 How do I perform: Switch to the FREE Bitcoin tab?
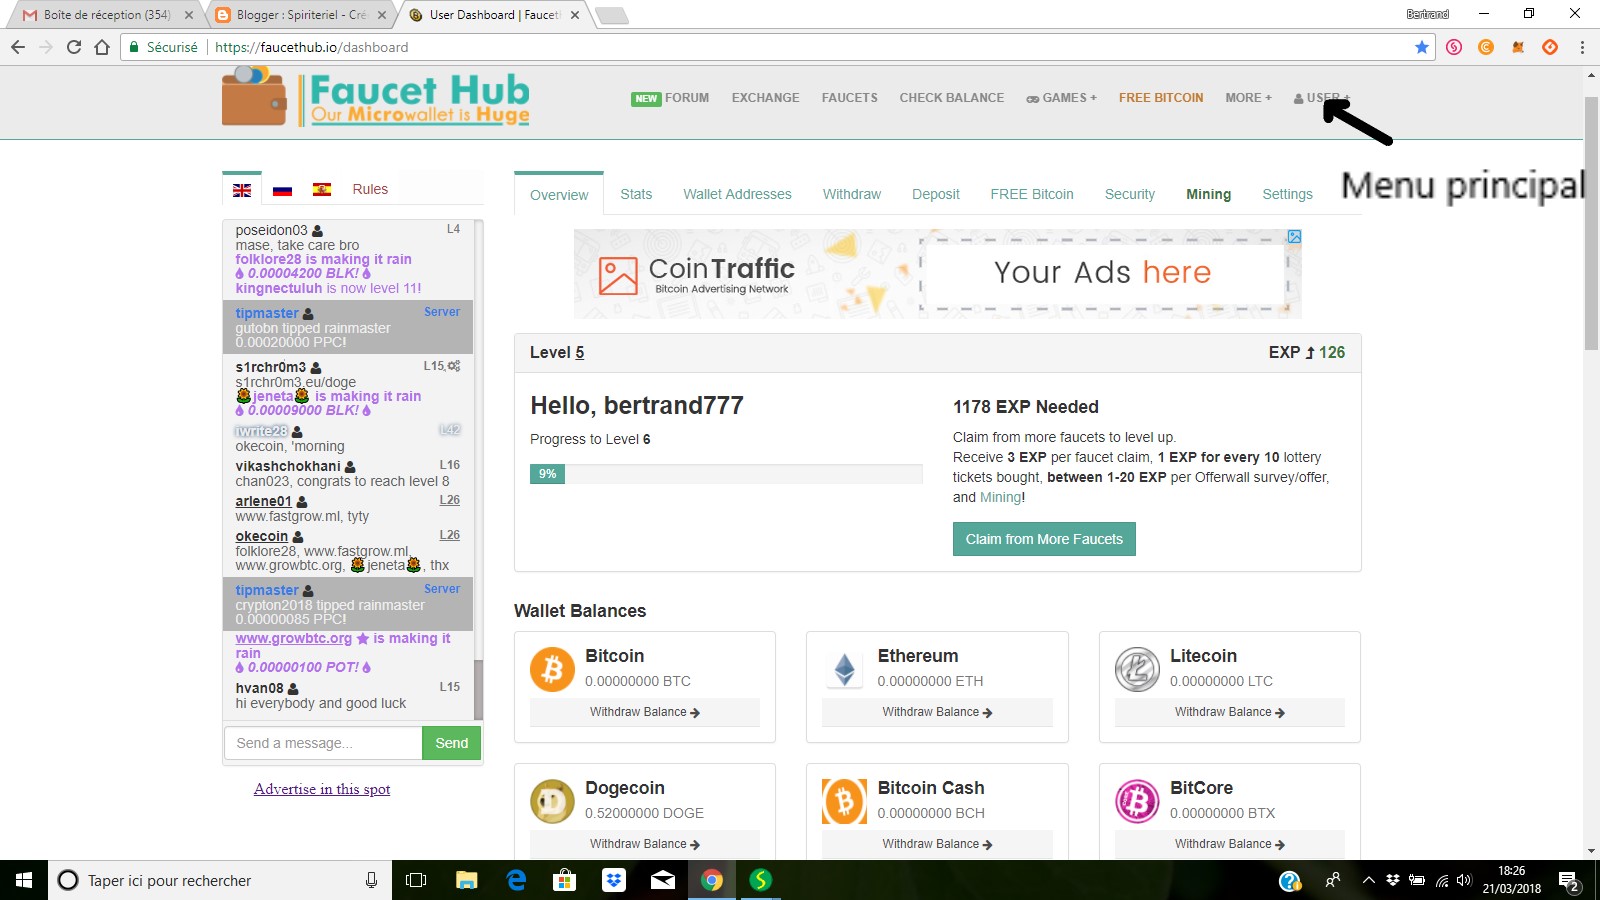pyautogui.click(x=1032, y=194)
